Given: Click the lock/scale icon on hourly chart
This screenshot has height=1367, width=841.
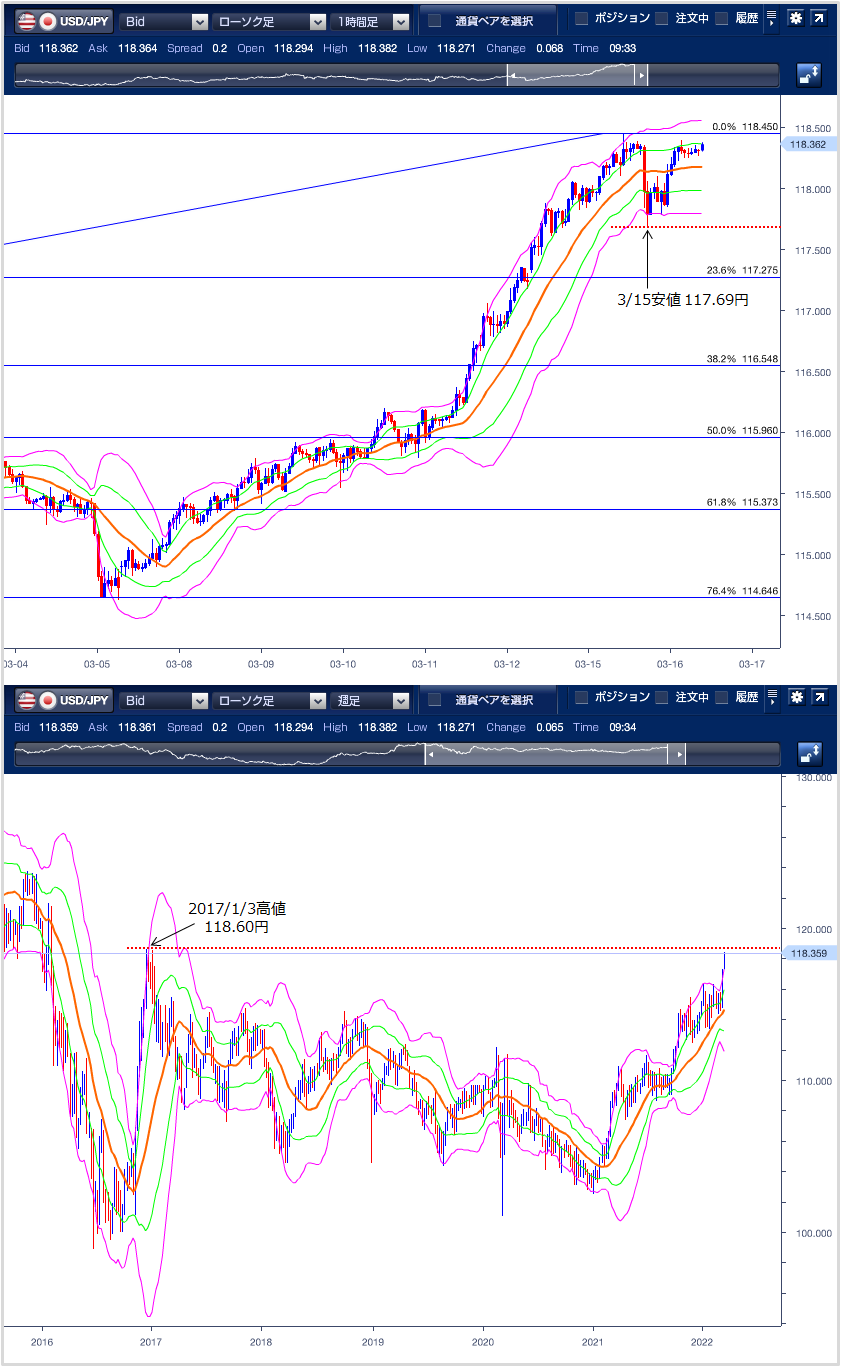Looking at the screenshot, I should [808, 75].
